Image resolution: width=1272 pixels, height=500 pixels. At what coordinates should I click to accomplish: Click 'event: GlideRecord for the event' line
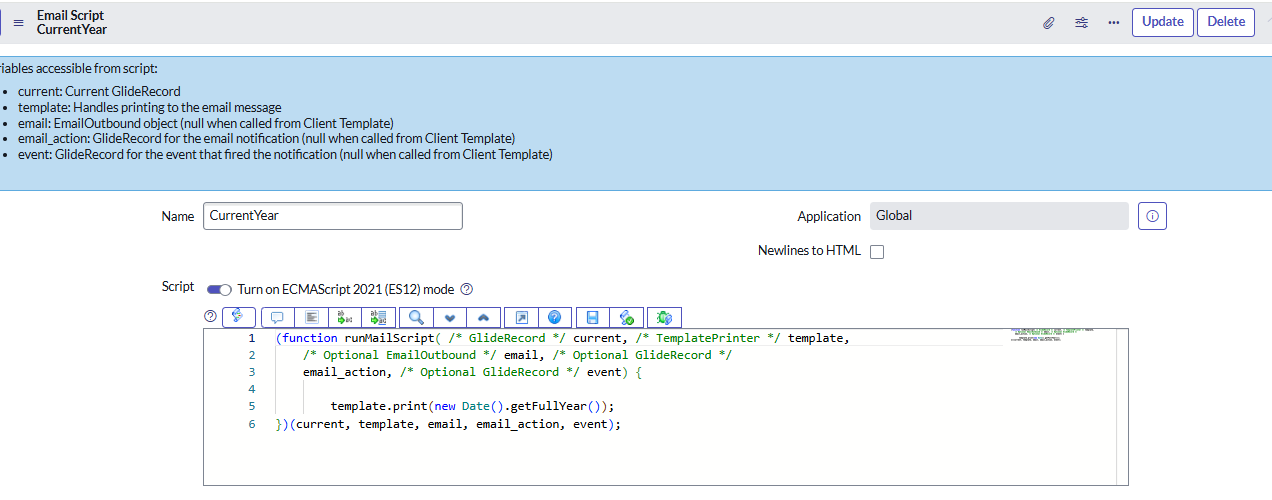pyautogui.click(x=285, y=154)
